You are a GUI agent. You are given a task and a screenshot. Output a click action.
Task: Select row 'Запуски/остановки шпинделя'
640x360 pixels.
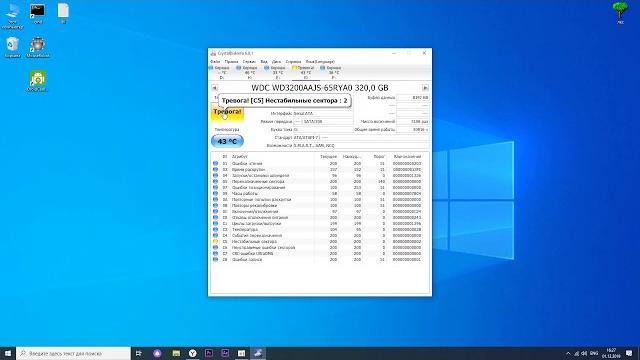point(317,176)
